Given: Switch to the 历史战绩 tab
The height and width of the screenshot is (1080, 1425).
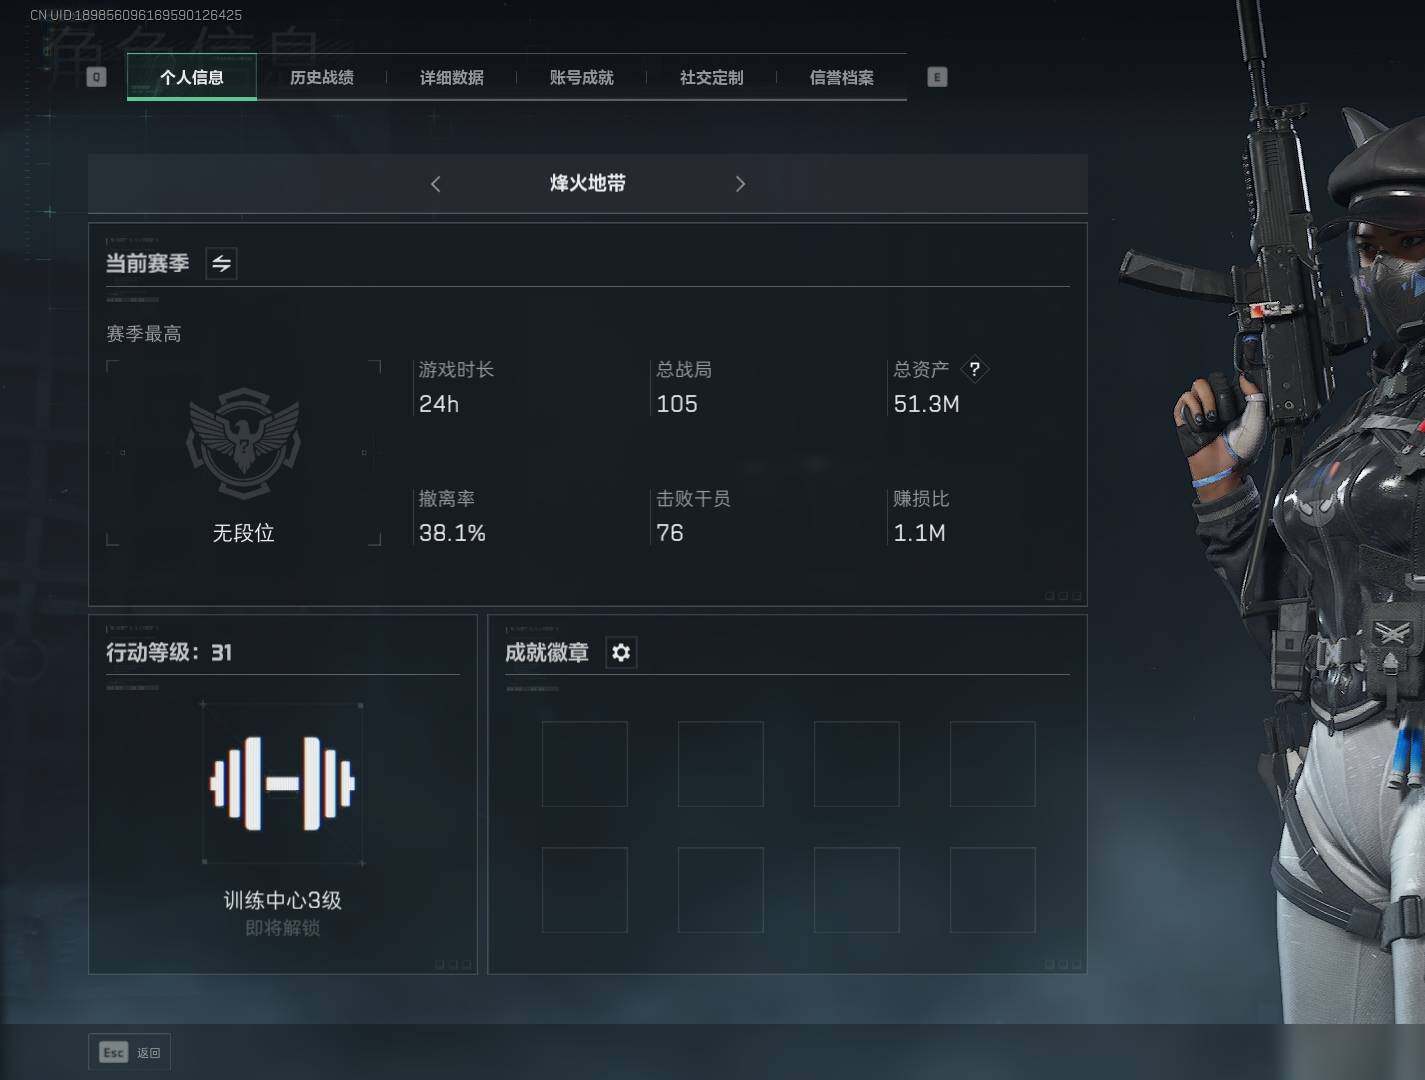Looking at the screenshot, I should click(x=322, y=77).
